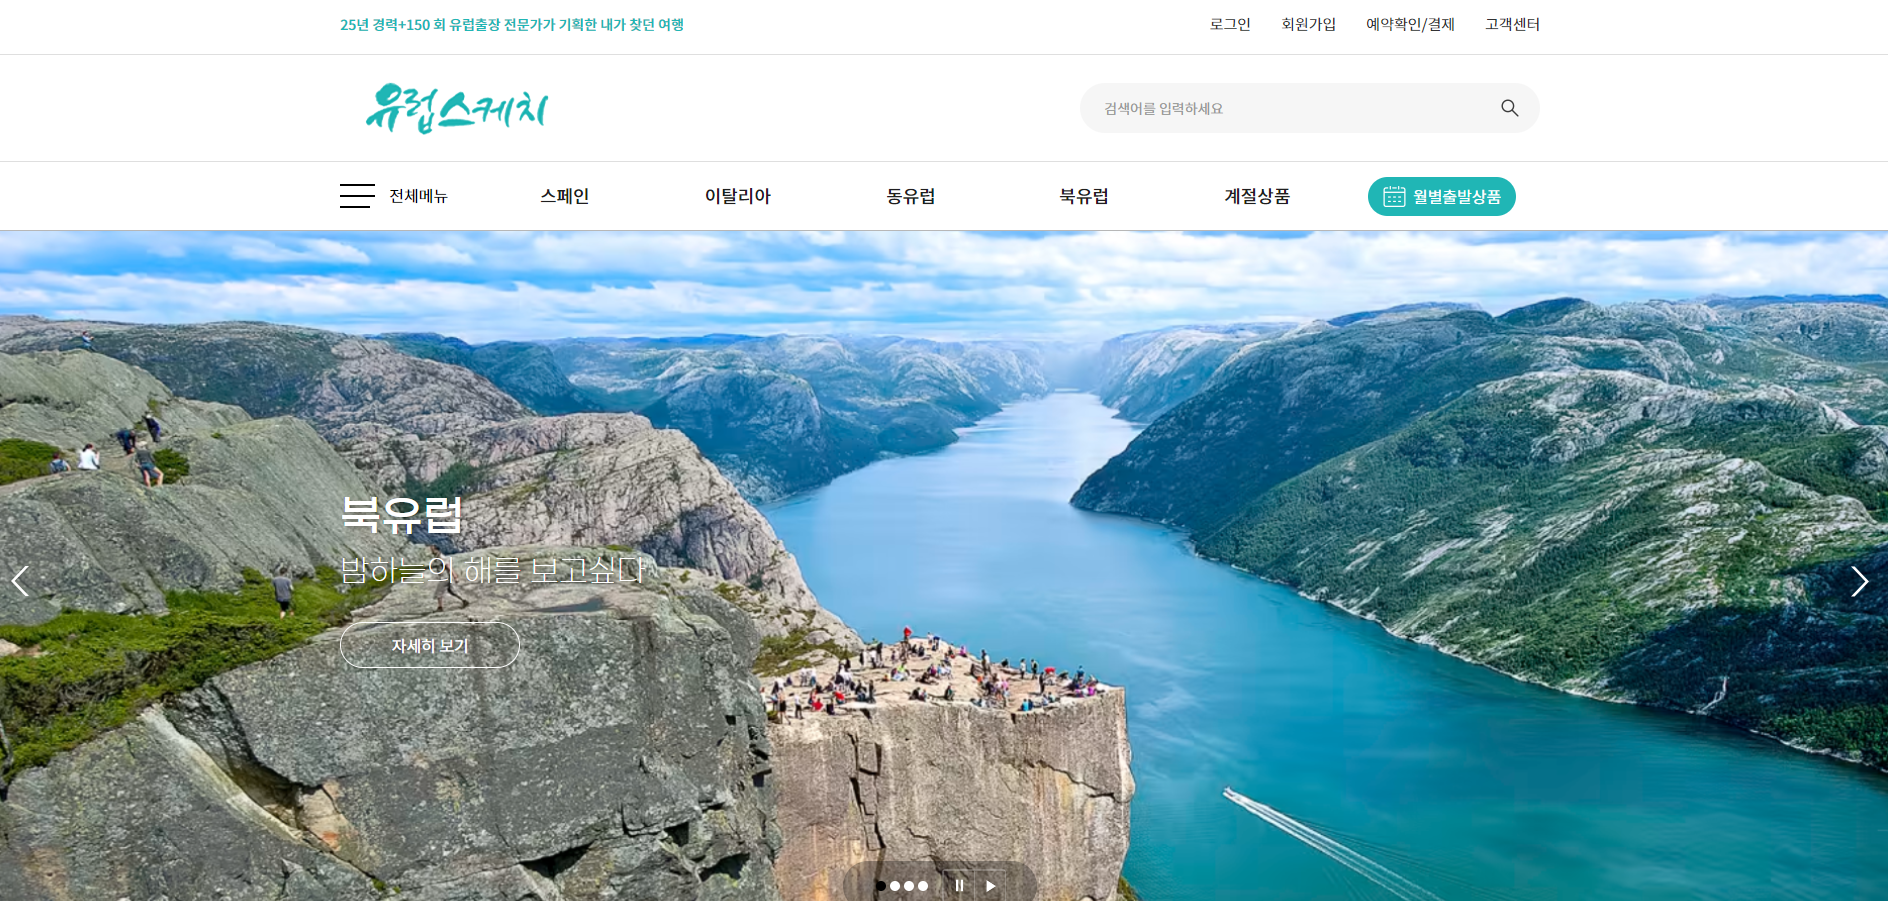Select the second slide indicator dot
The image size is (1888, 901).
tap(895, 886)
